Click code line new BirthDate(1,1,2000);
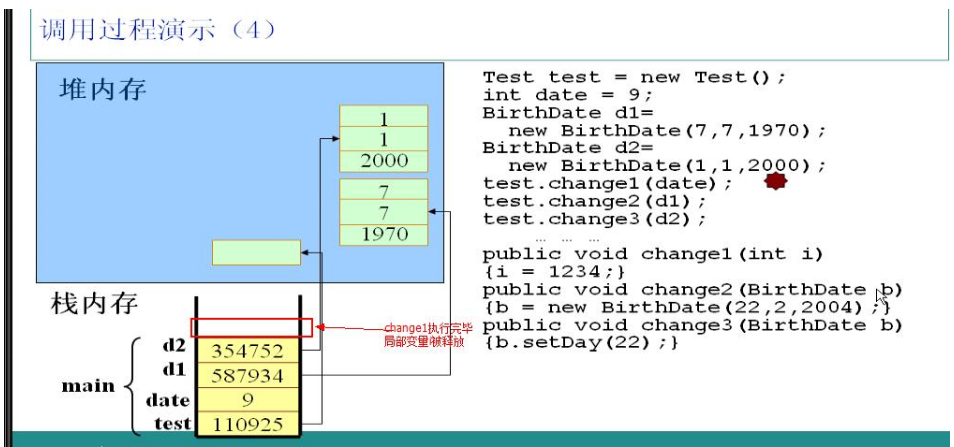This screenshot has height=447, width=954. coord(668,165)
